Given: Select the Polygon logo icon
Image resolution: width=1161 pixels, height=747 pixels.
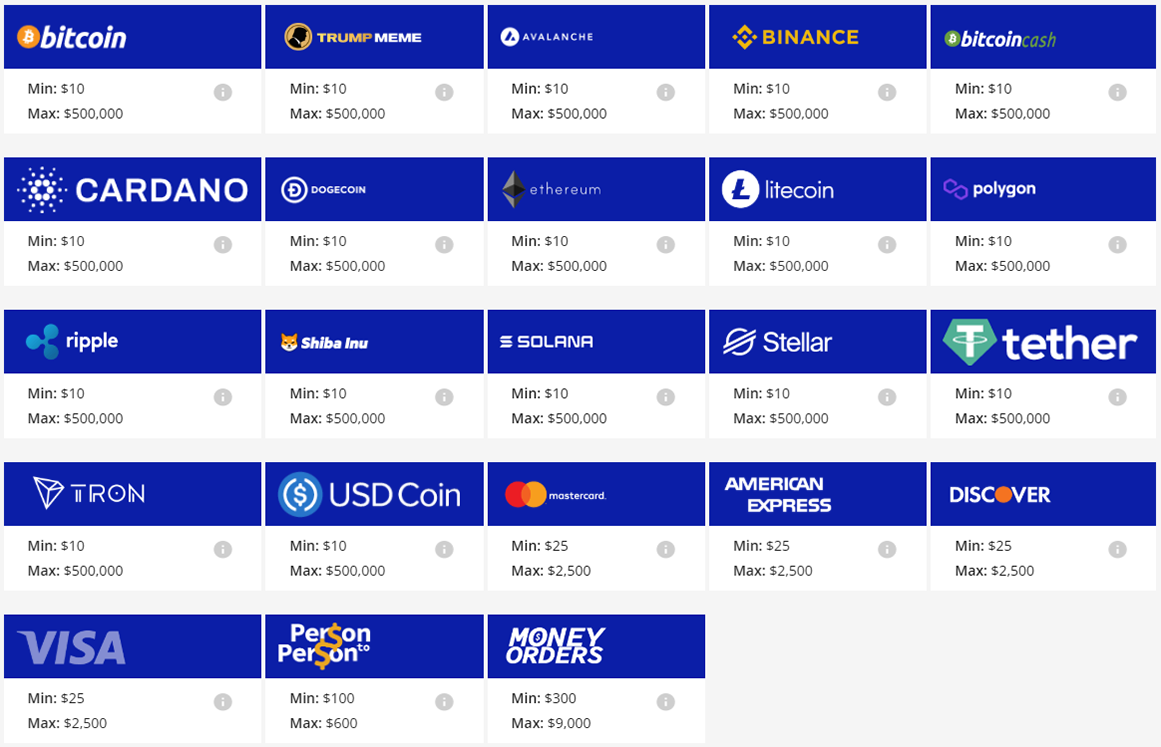Looking at the screenshot, I should click(955, 188).
